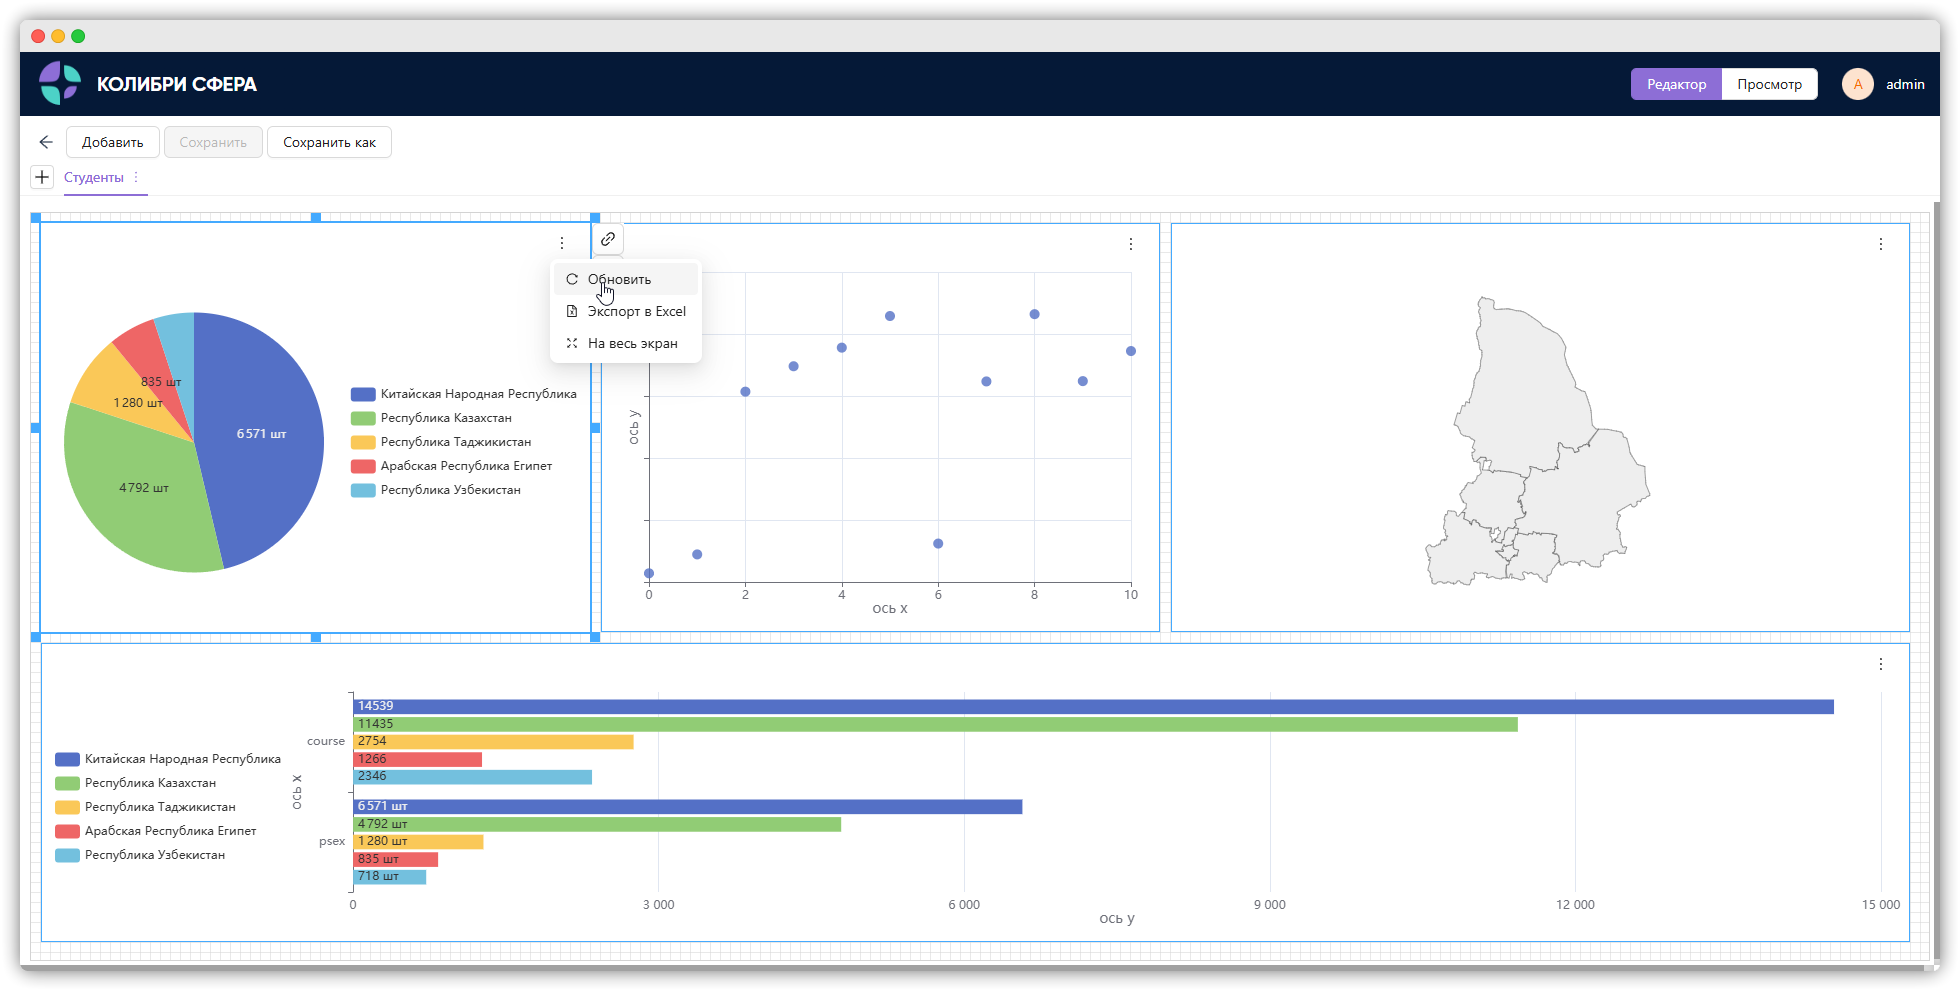Toggle light-blue swatch Республика Узбекистан pie legend

pos(363,490)
